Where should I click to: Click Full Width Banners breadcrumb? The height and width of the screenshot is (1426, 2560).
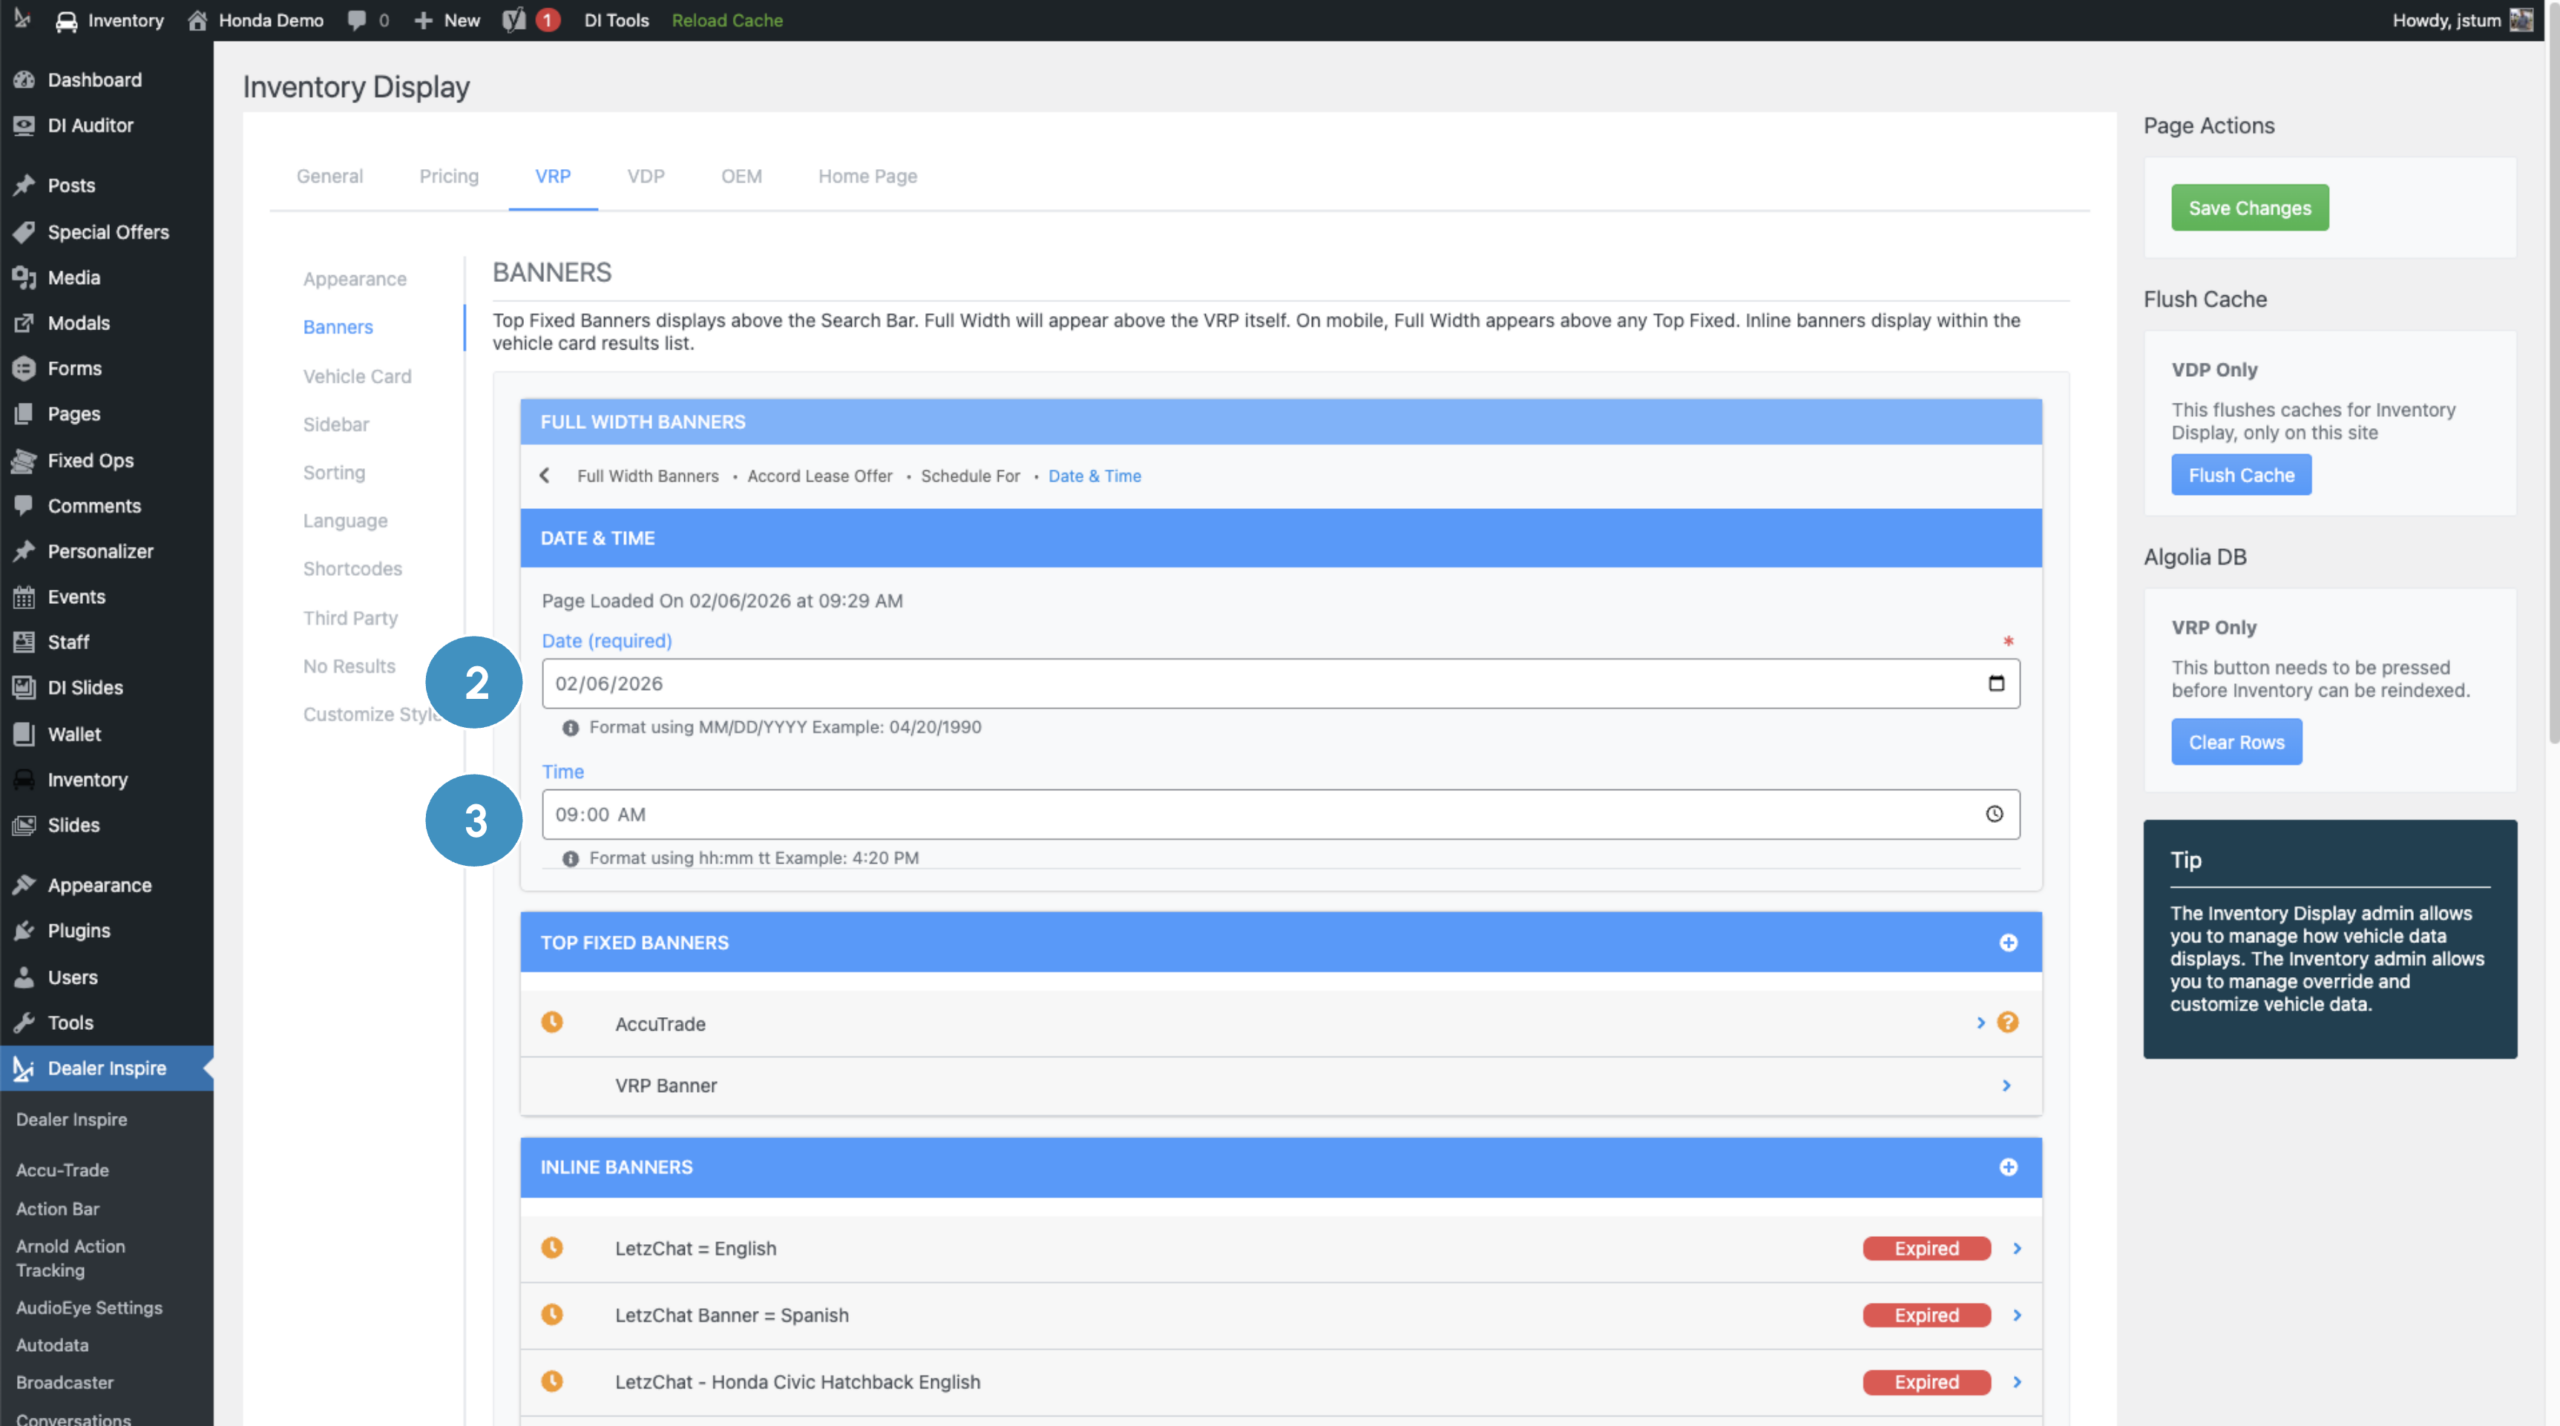(x=648, y=476)
